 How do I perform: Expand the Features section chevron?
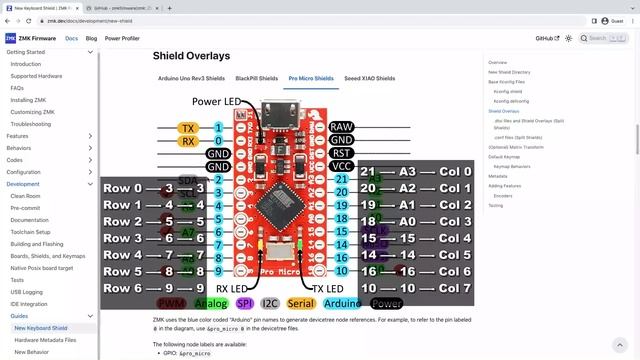click(x=90, y=136)
